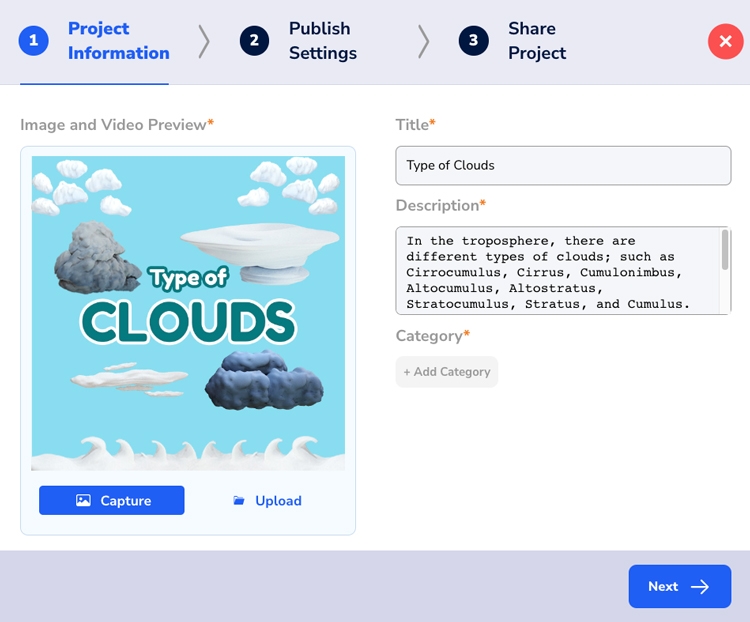Select the Upload text link
Image resolution: width=750 pixels, height=622 pixels.
(x=278, y=501)
